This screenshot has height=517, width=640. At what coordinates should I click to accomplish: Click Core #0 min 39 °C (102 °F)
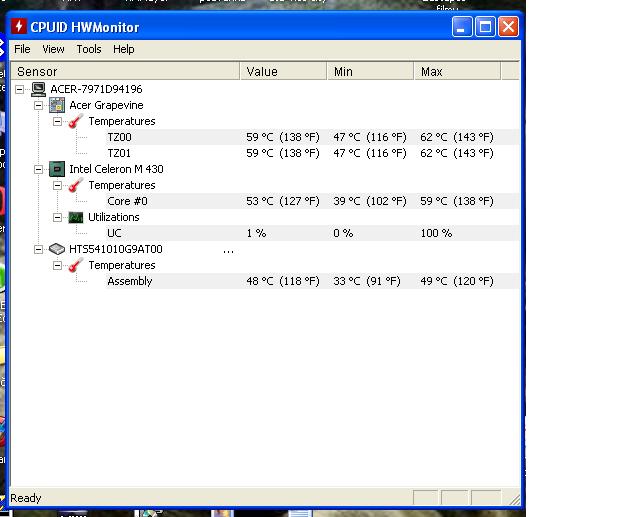(370, 201)
